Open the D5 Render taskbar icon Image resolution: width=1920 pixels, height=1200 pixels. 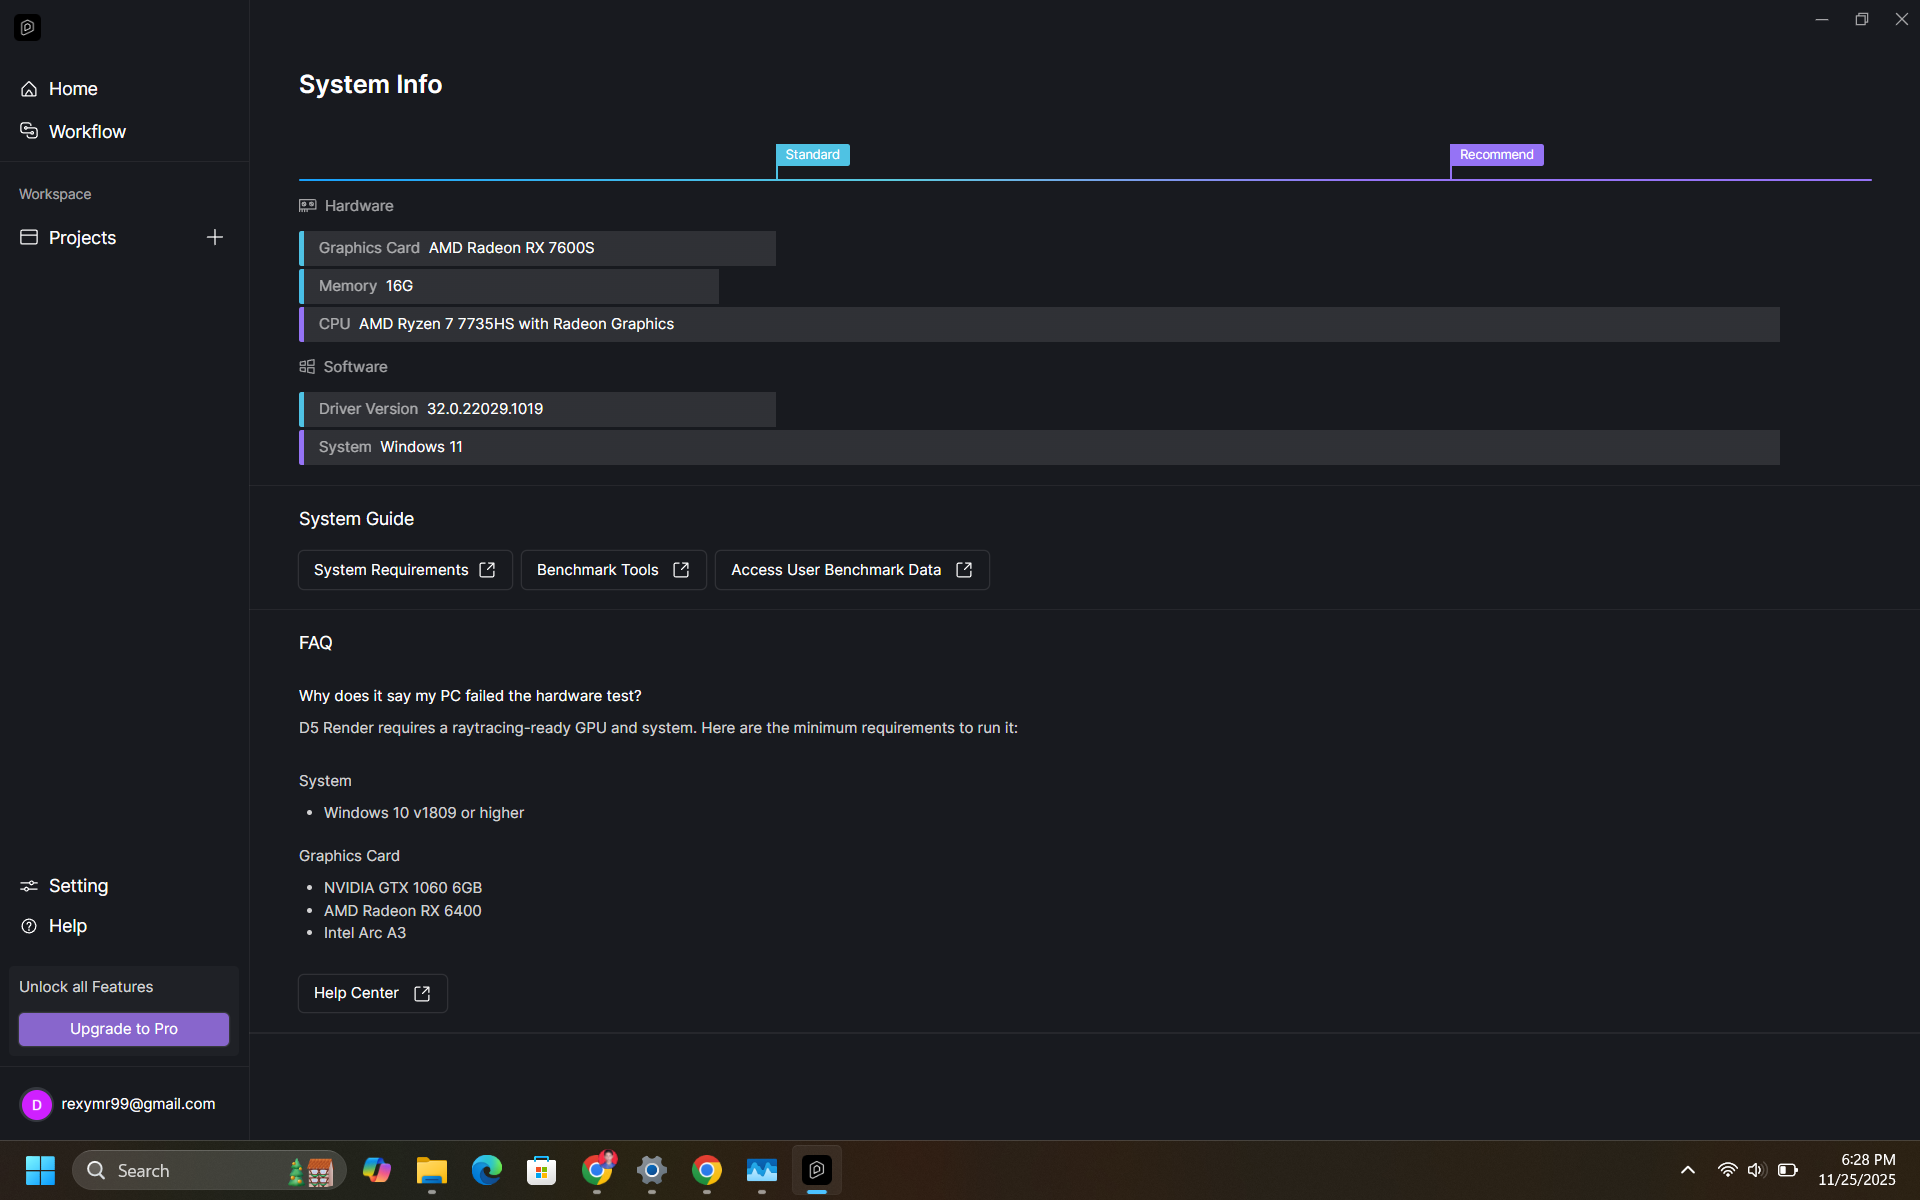pyautogui.click(x=817, y=1170)
